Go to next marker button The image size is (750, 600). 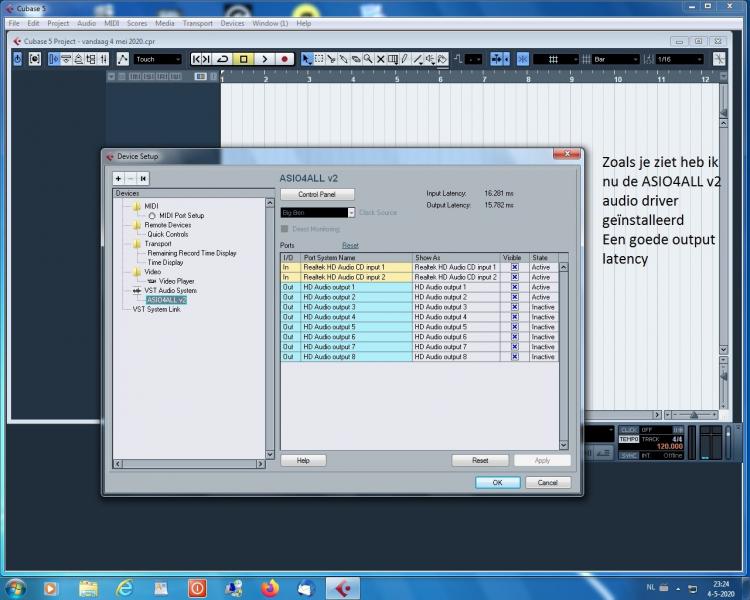206,59
